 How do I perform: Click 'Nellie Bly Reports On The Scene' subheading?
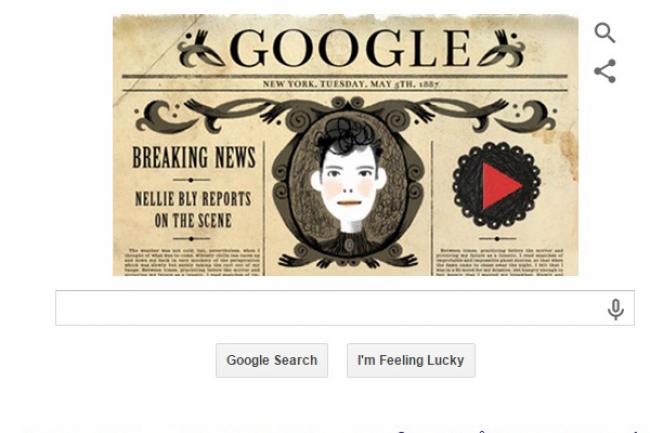[193, 210]
